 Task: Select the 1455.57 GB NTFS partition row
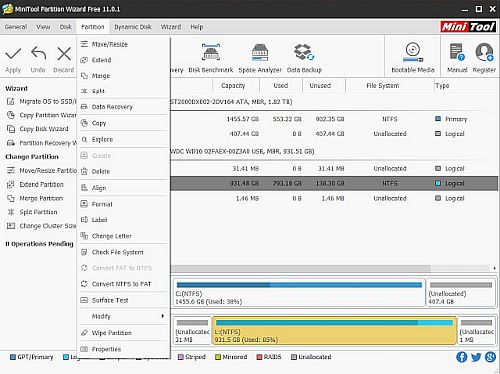coord(334,119)
